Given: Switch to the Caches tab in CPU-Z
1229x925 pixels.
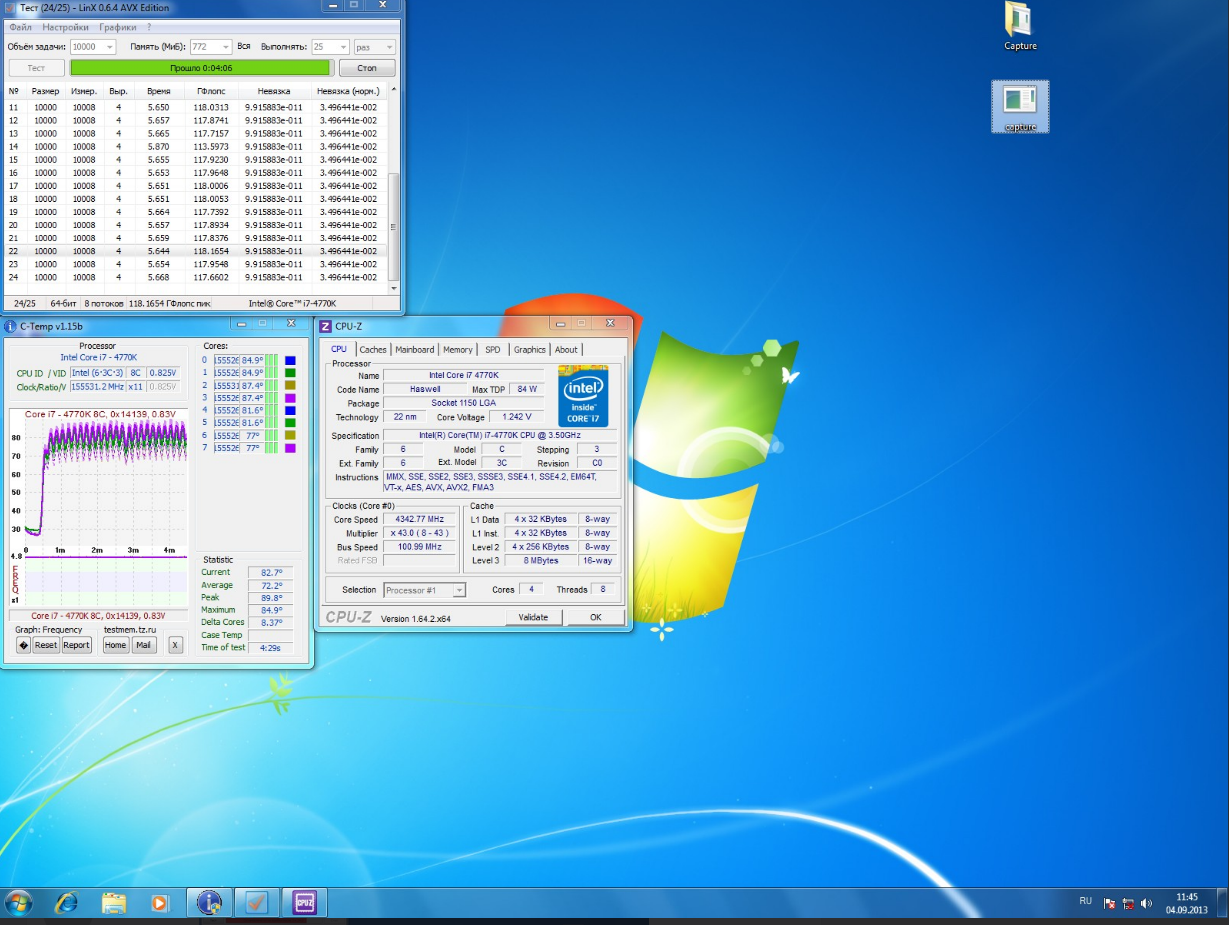Looking at the screenshot, I should [x=373, y=349].
